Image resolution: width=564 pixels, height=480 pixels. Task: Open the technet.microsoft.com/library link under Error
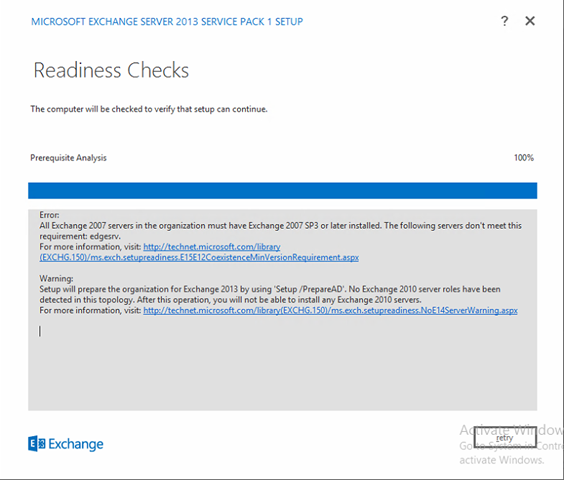tap(212, 247)
